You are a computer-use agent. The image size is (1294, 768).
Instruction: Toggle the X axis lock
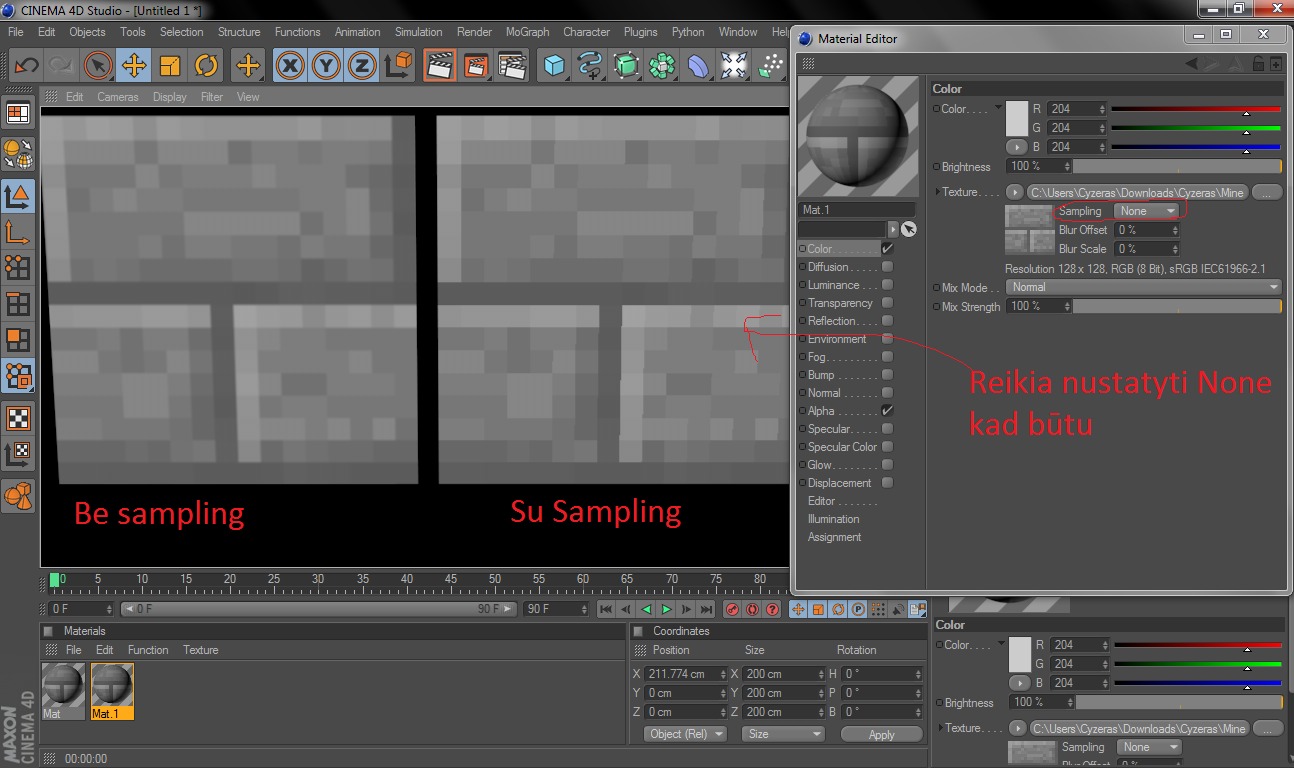(290, 66)
